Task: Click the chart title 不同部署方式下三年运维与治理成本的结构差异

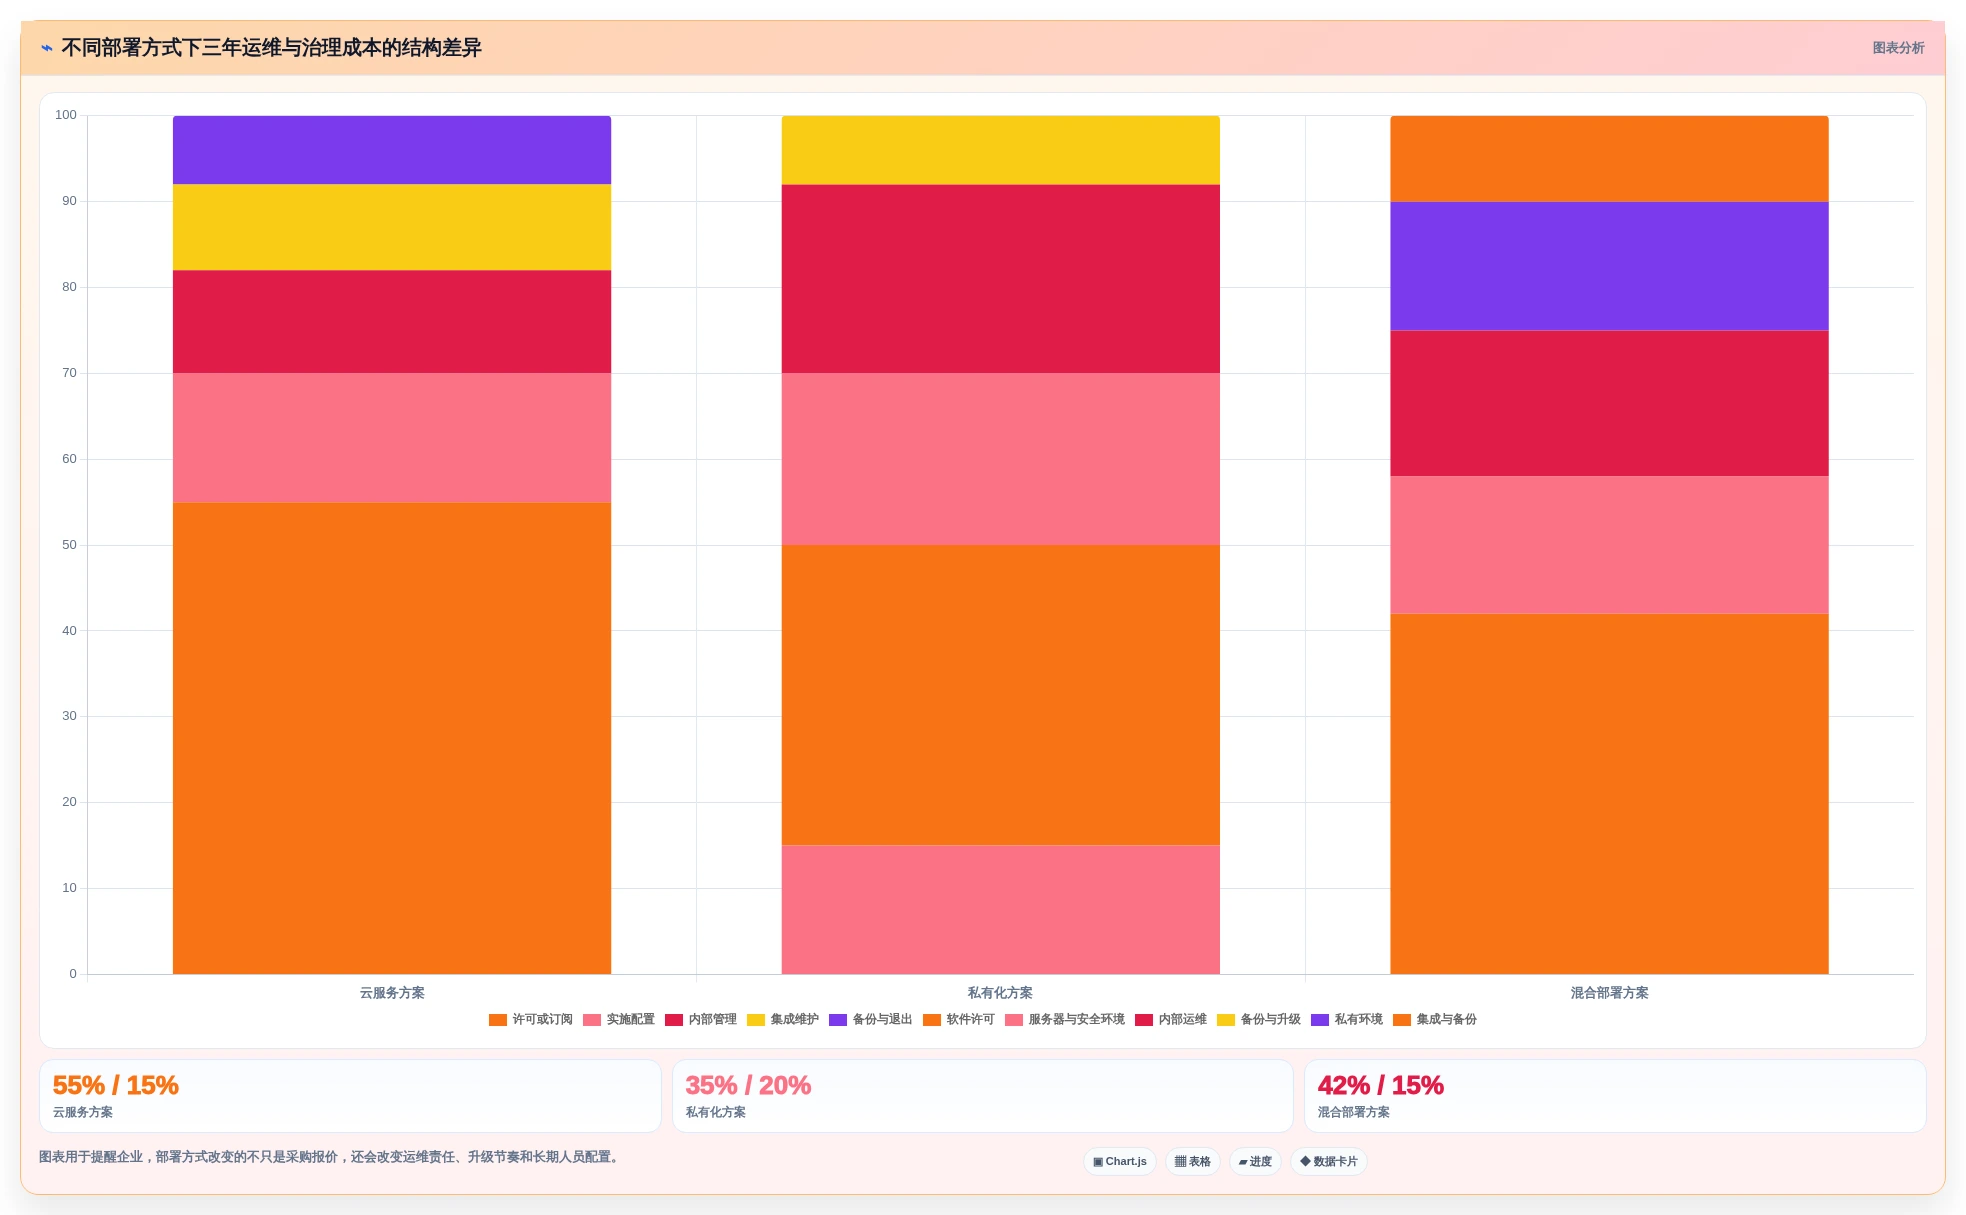Action: [x=271, y=48]
